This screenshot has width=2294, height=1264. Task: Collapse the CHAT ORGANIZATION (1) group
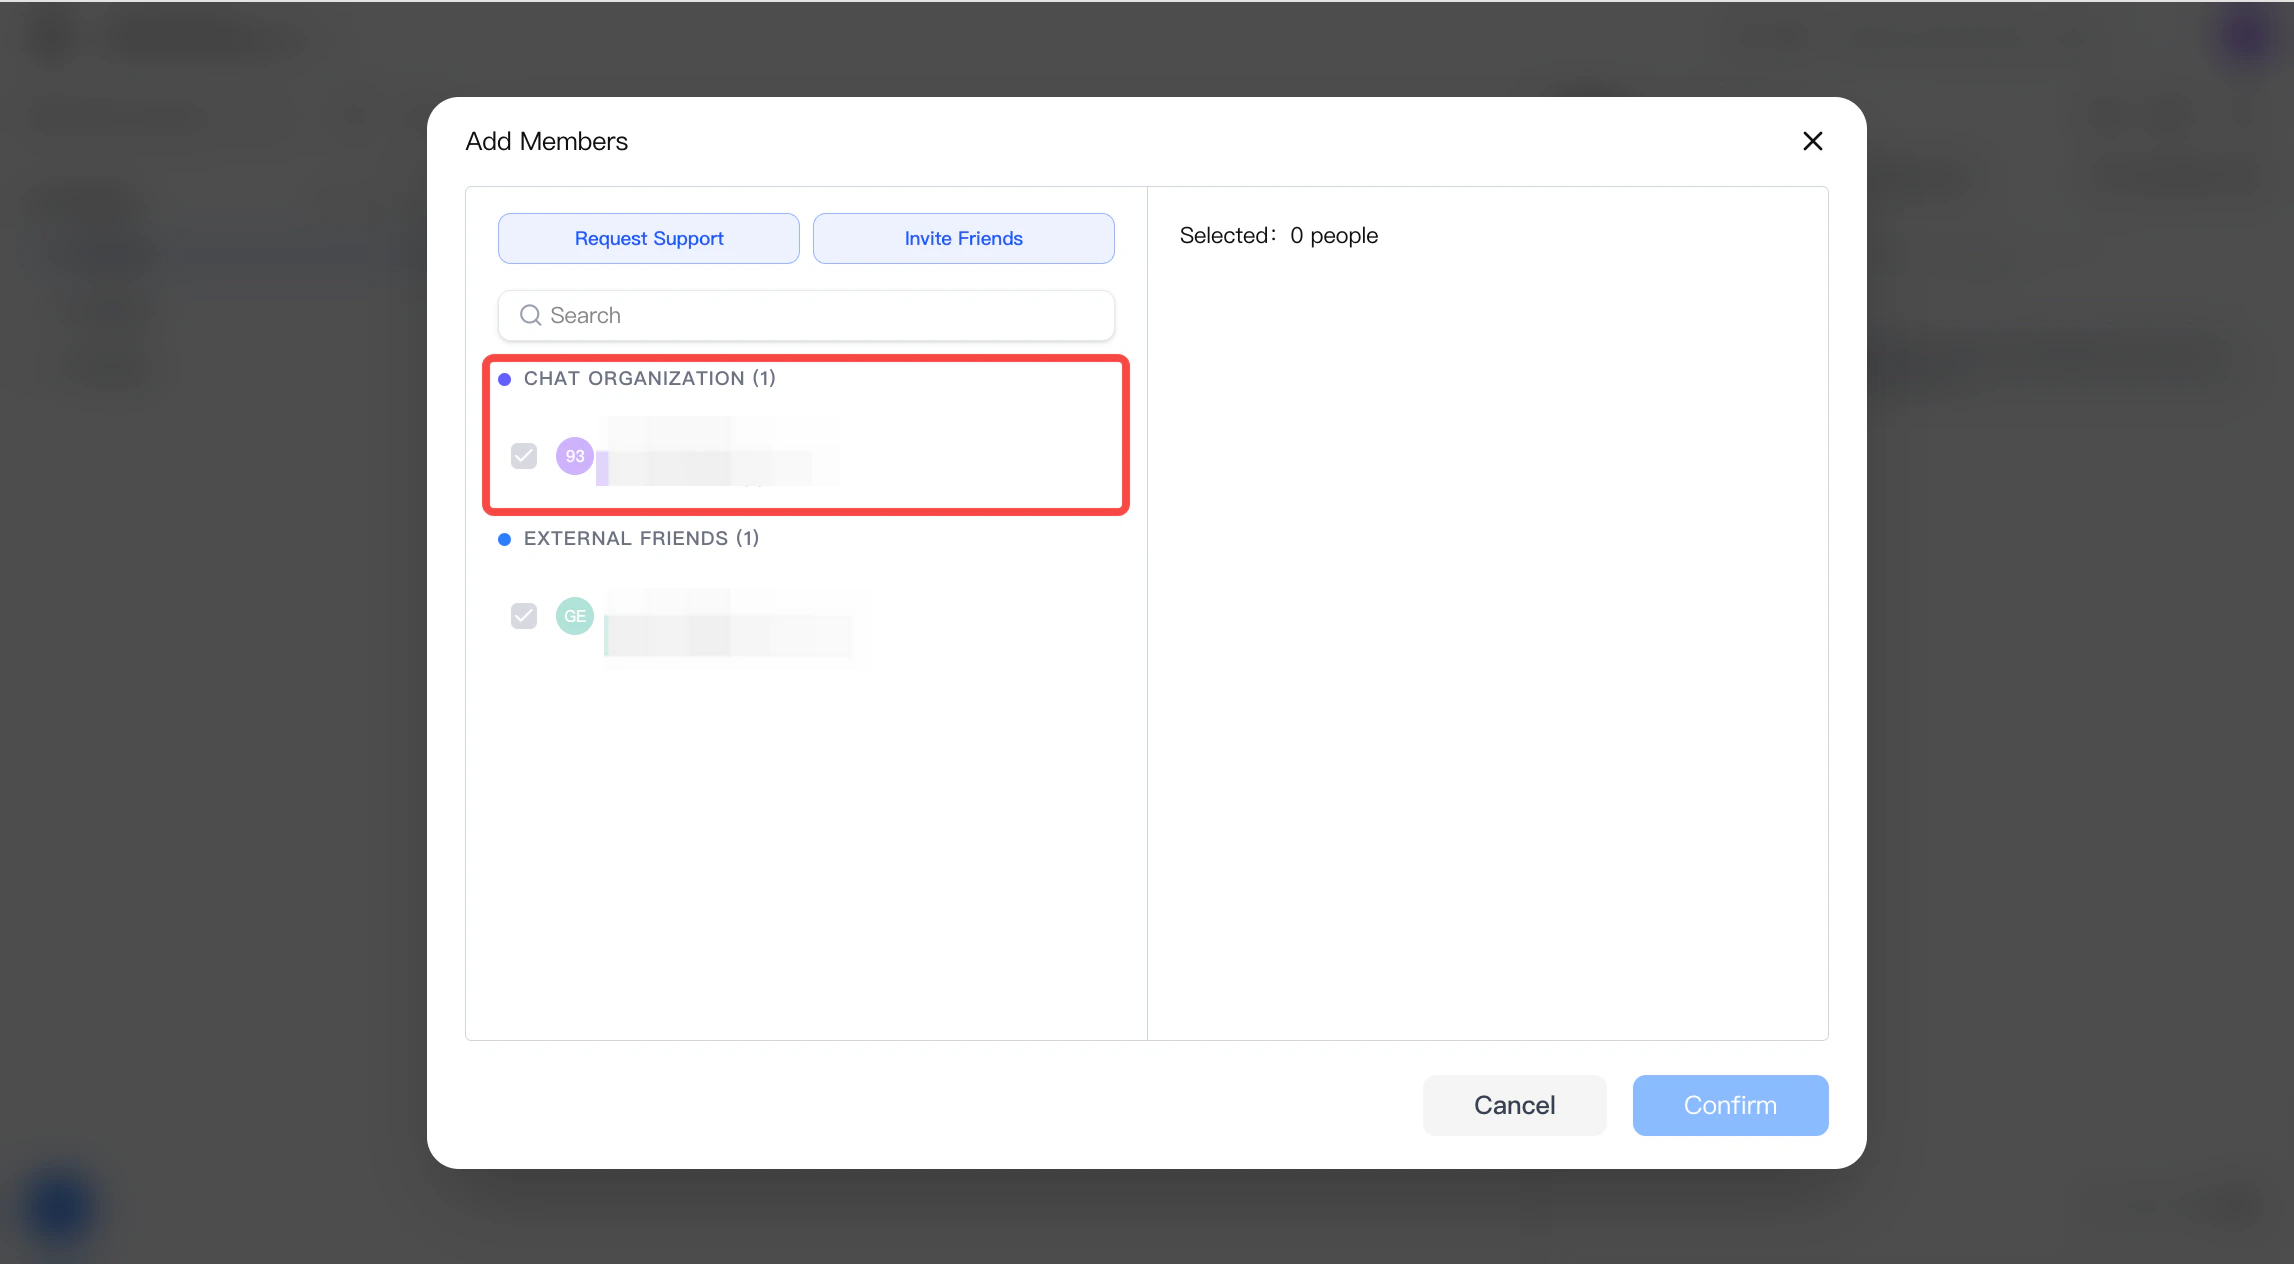click(649, 378)
